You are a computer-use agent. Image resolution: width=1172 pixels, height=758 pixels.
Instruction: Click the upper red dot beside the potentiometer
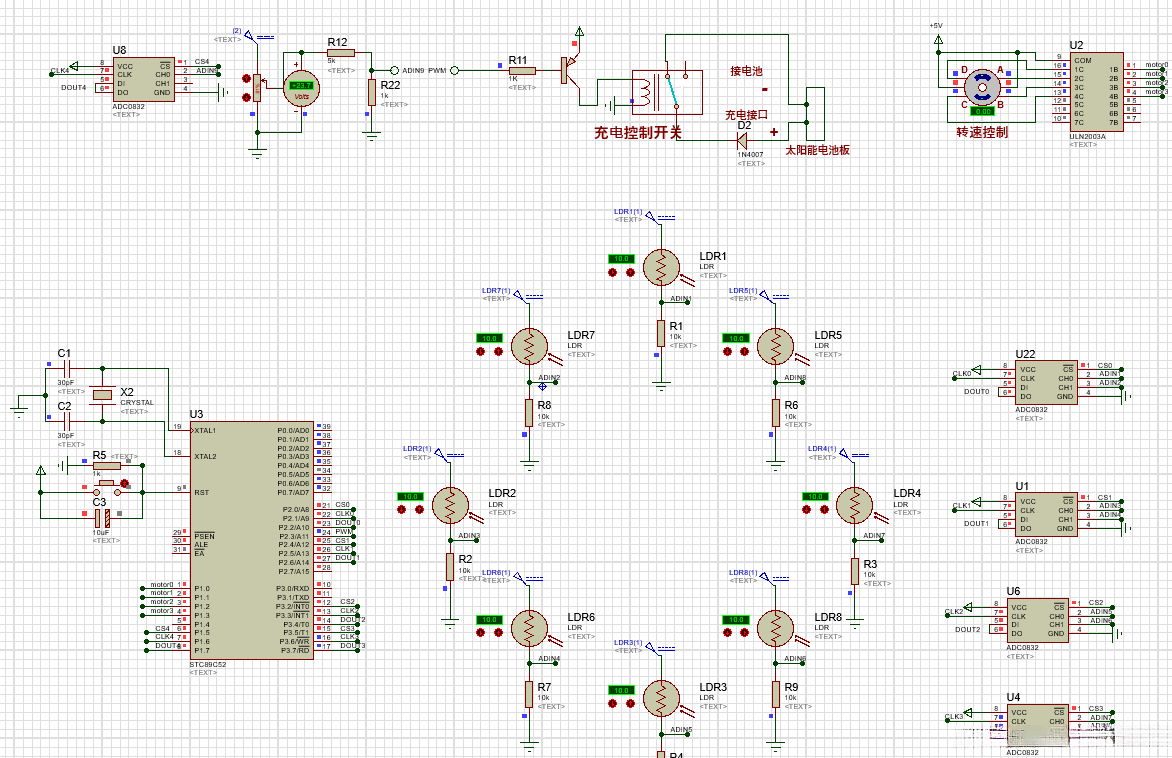247,78
